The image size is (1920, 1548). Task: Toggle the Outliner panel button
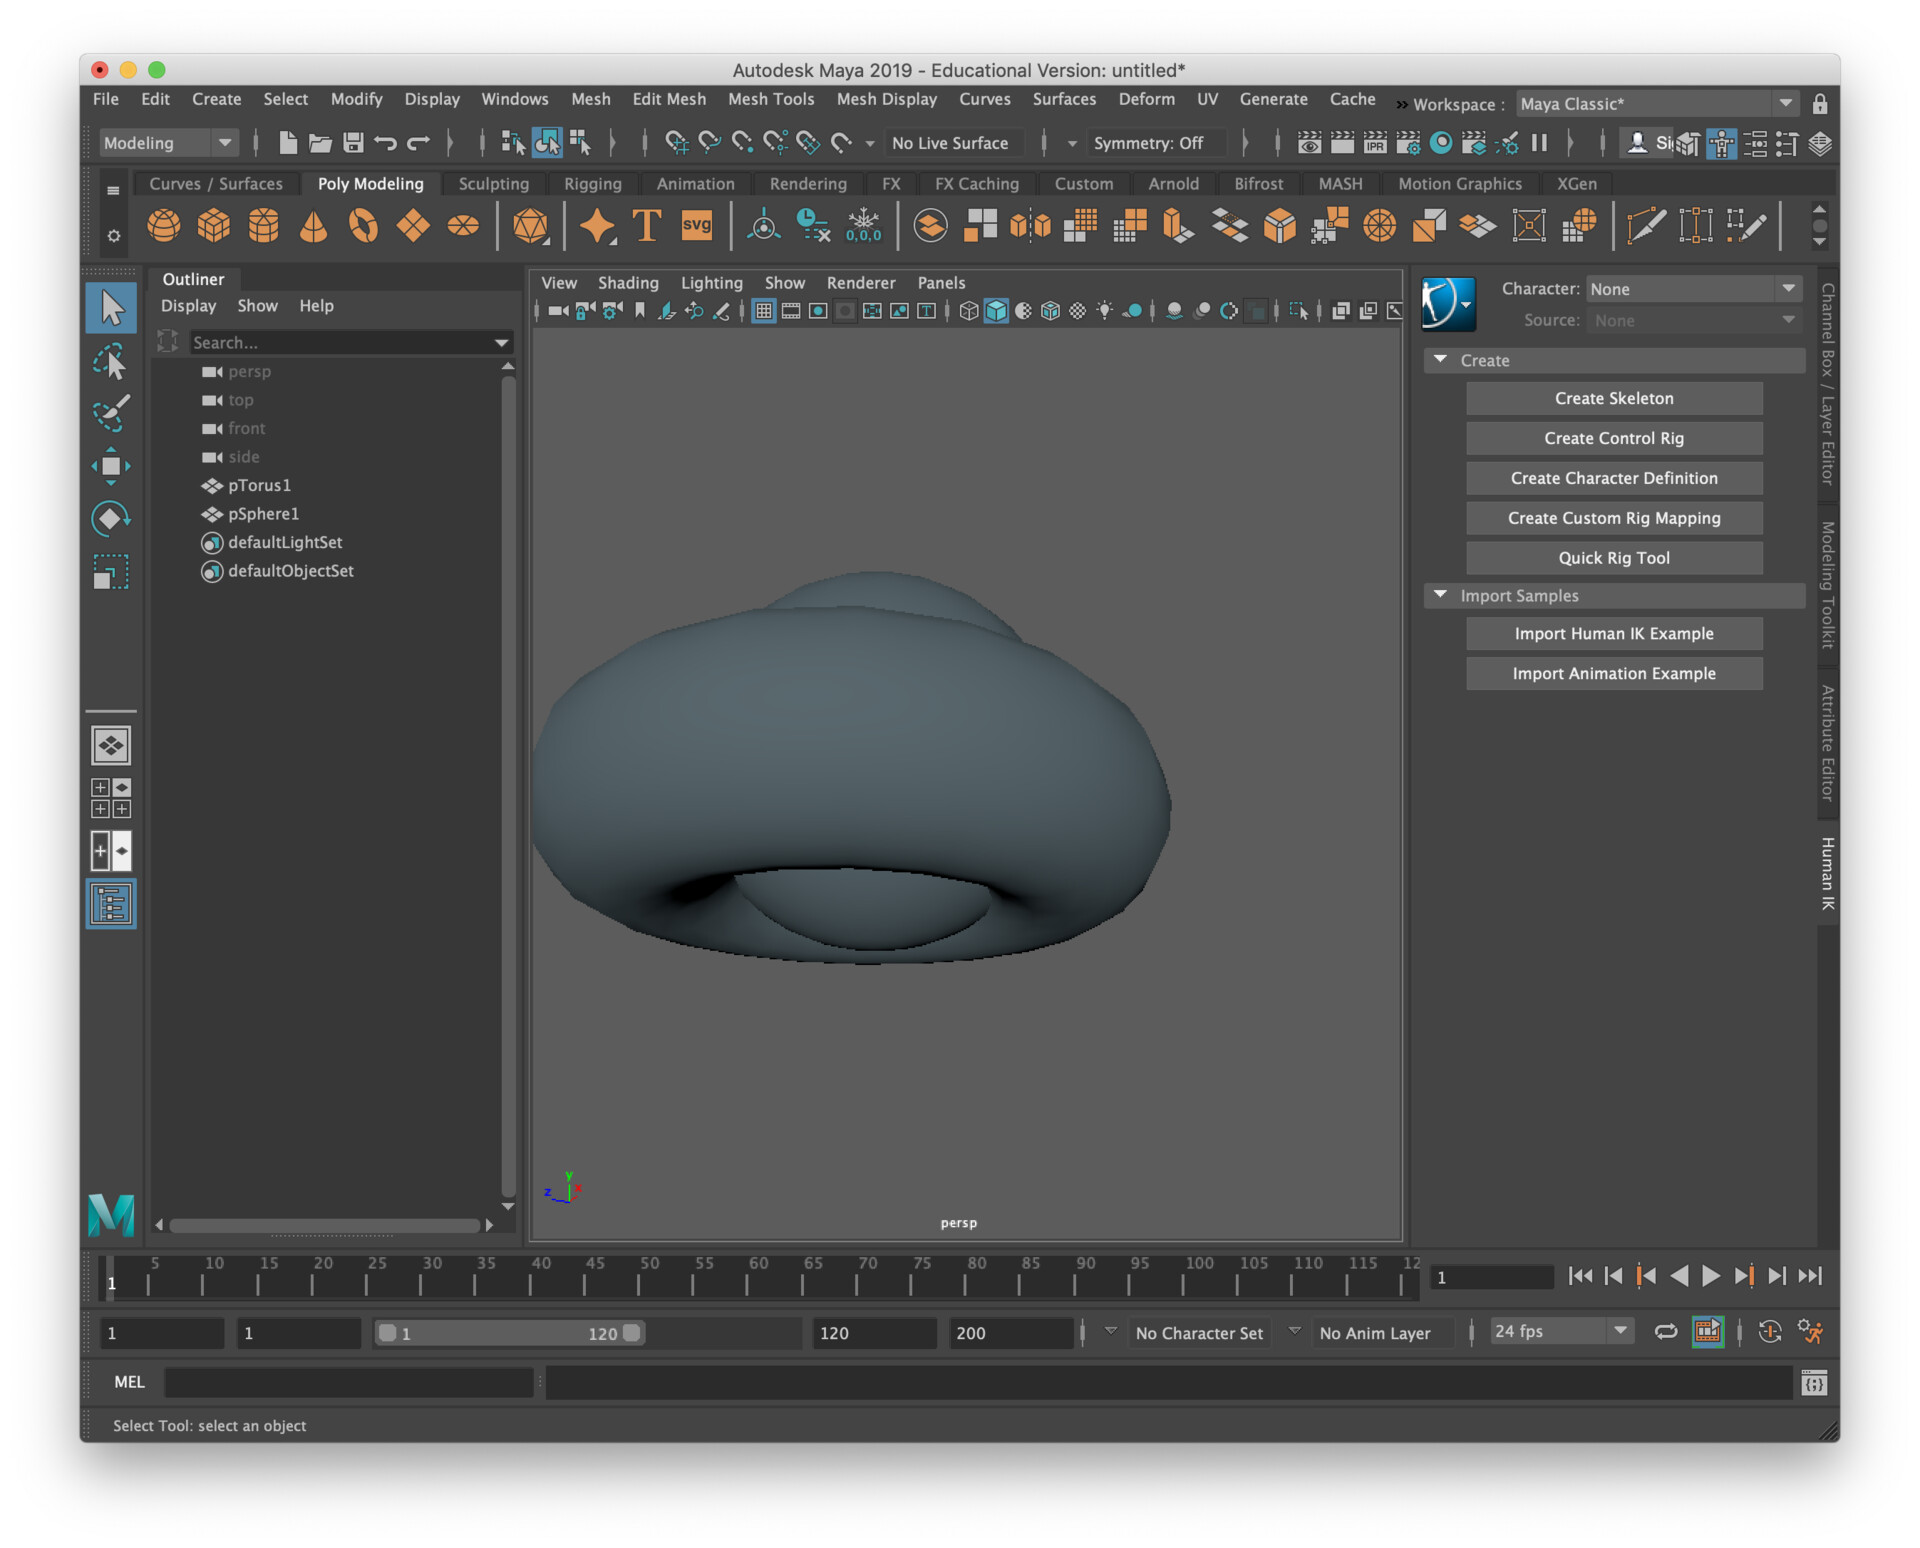point(111,904)
